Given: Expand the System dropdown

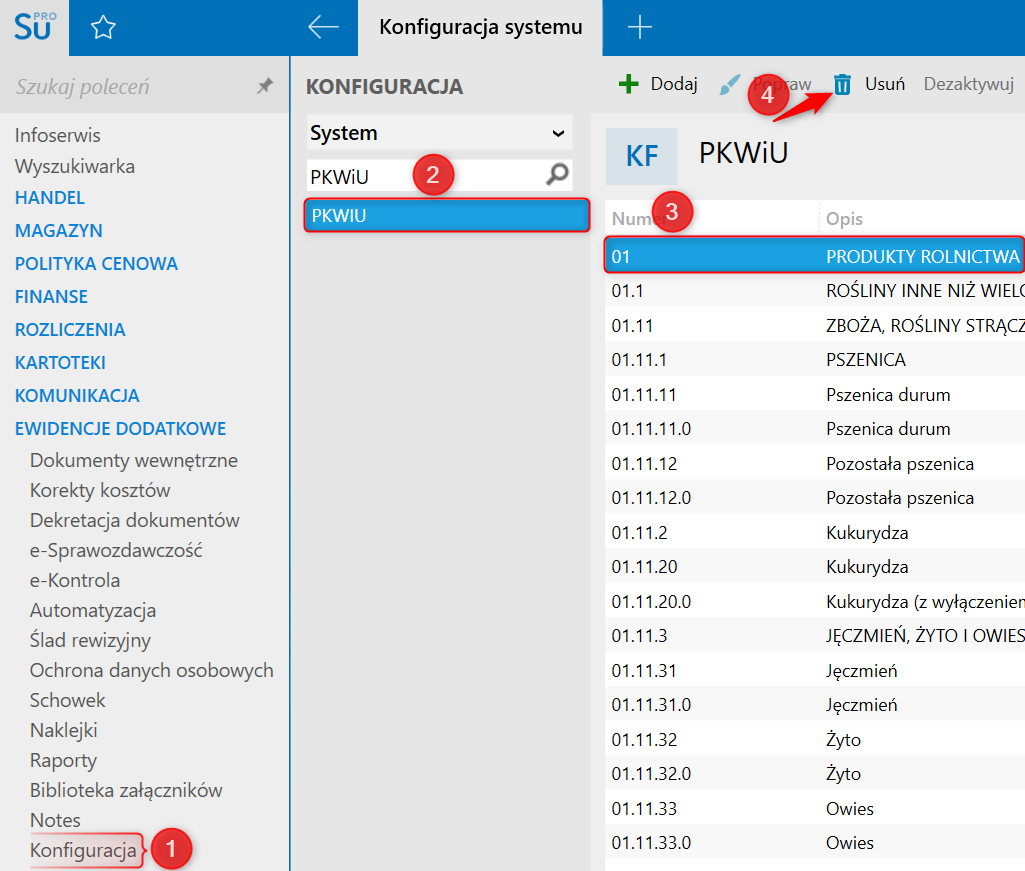Looking at the screenshot, I should (440, 133).
